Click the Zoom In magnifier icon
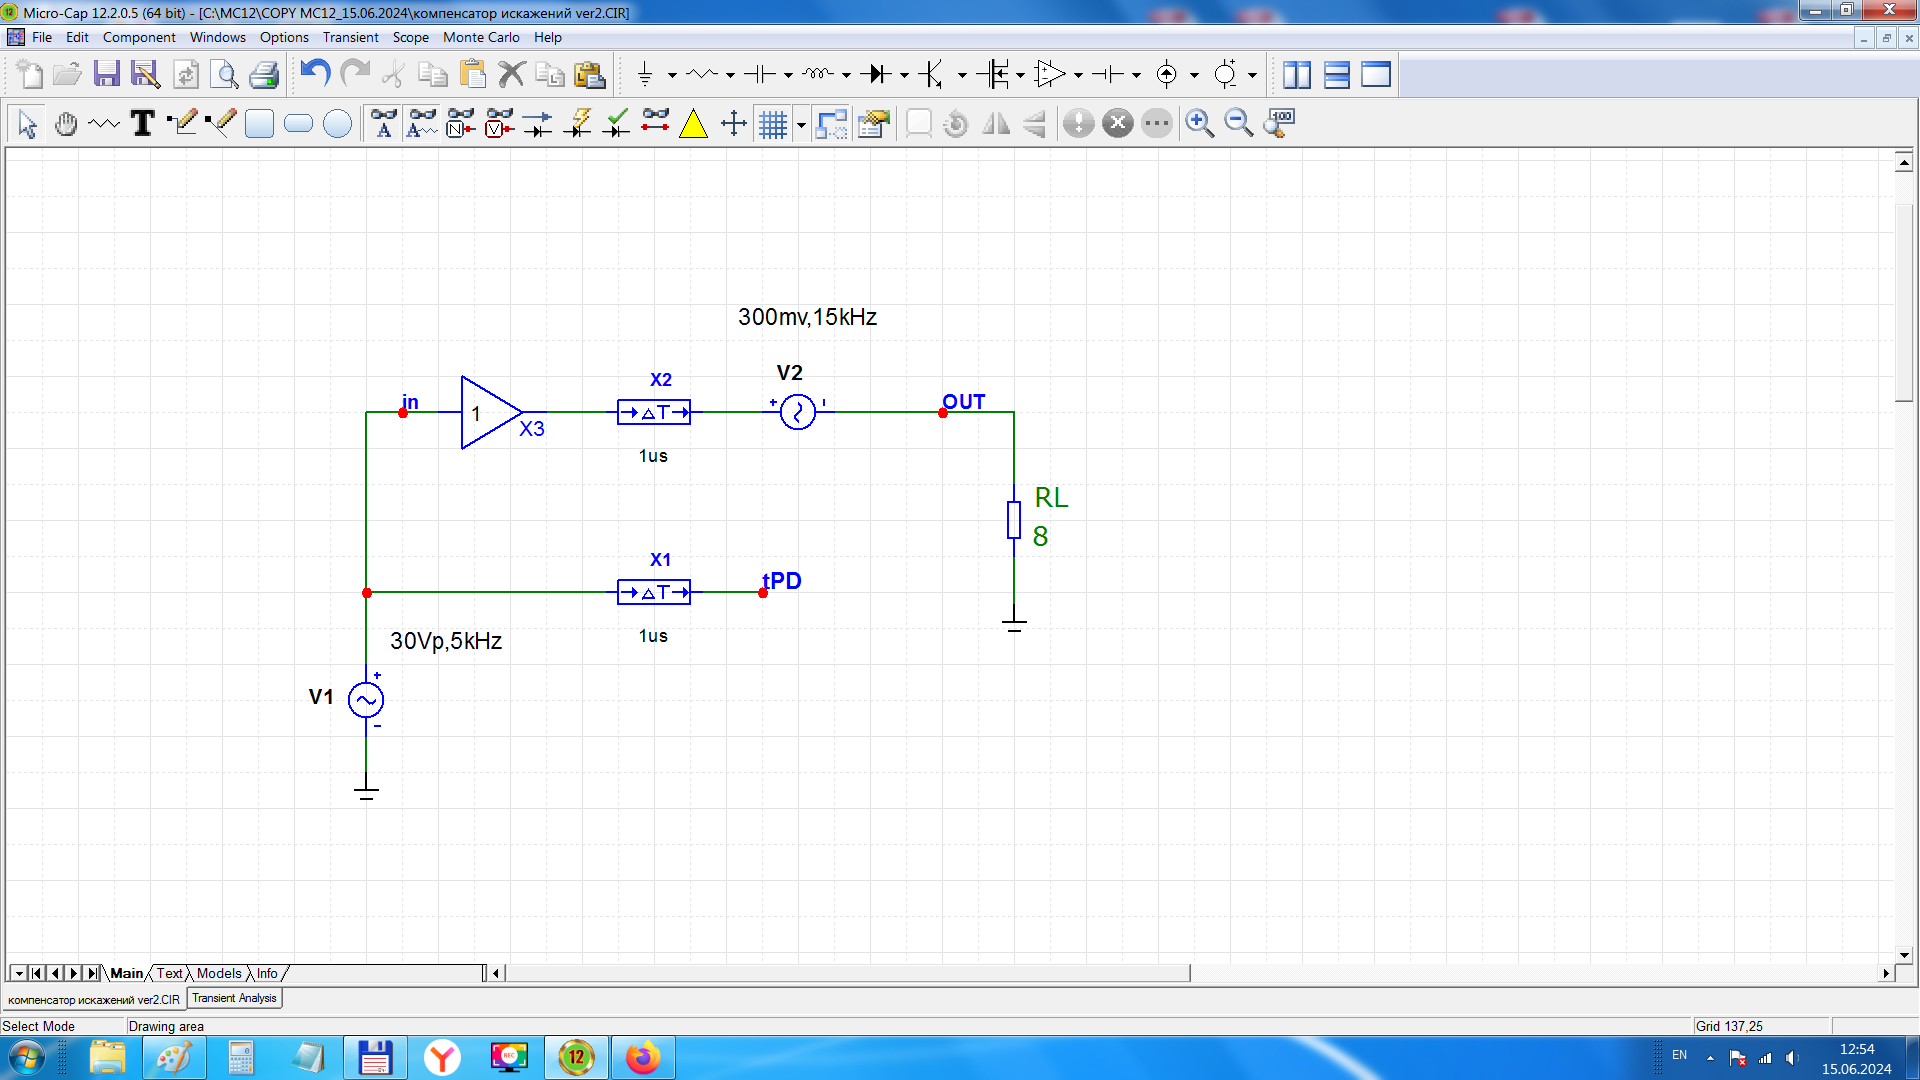This screenshot has width=1920, height=1080. point(1199,123)
